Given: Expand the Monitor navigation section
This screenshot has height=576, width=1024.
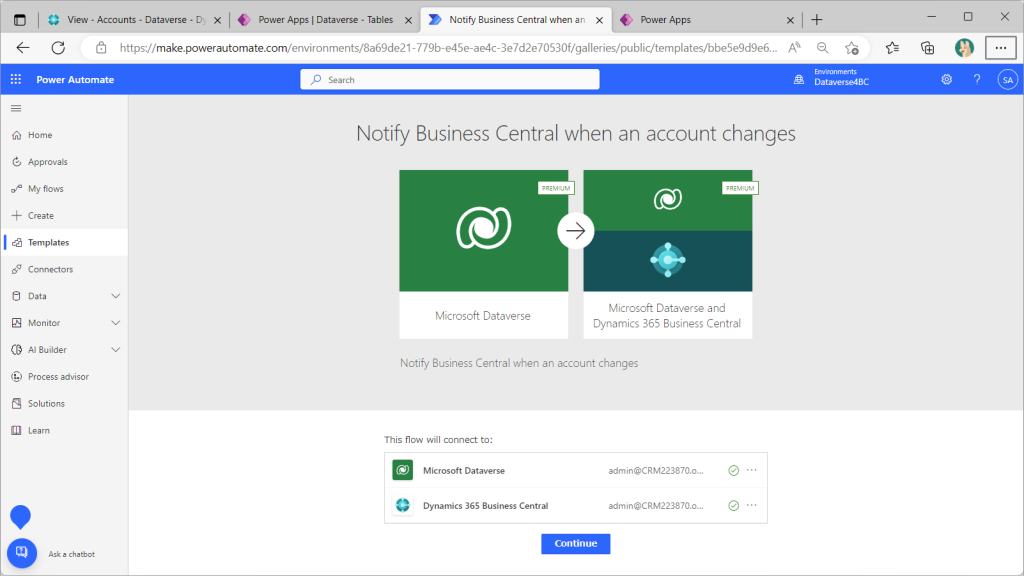Looking at the screenshot, I should coord(116,323).
